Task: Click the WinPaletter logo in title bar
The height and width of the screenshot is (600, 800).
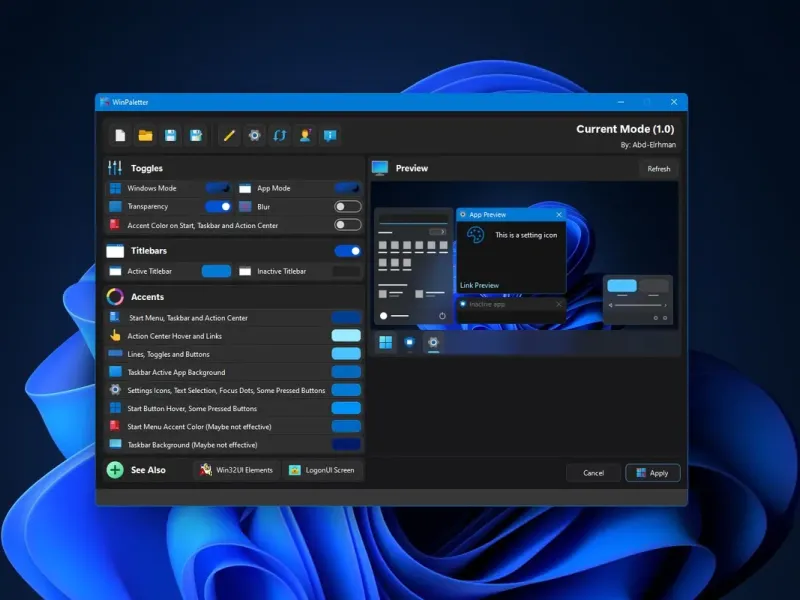Action: click(105, 102)
